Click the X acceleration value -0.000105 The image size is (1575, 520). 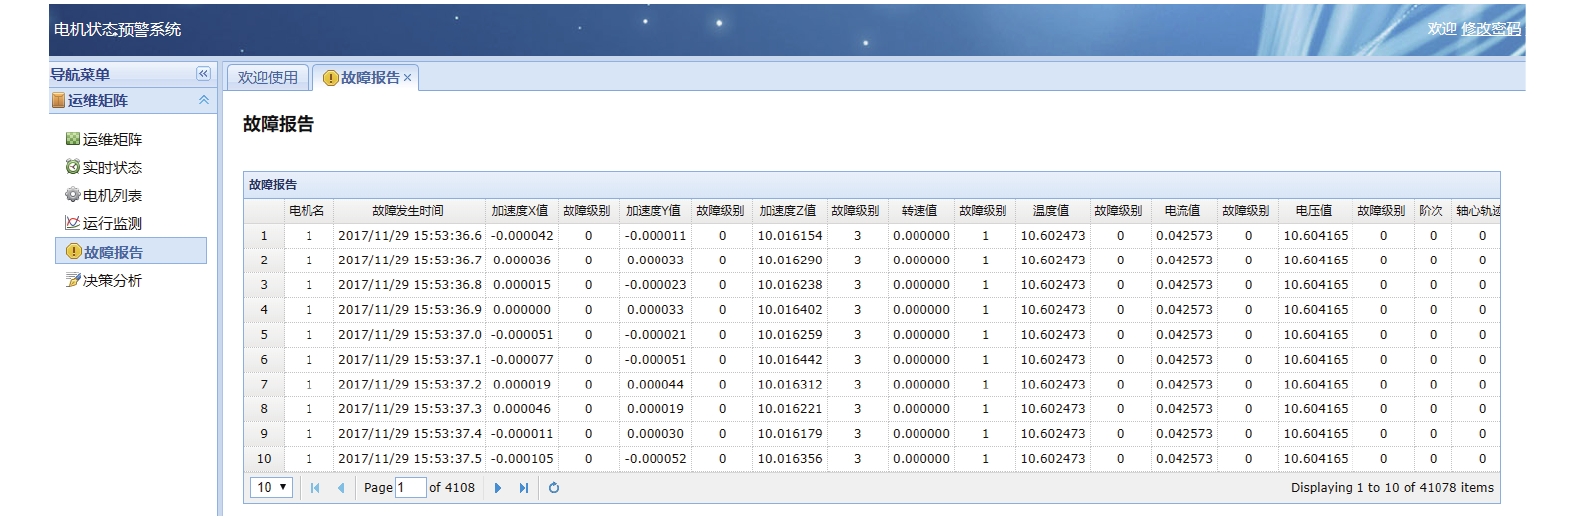[x=522, y=459]
